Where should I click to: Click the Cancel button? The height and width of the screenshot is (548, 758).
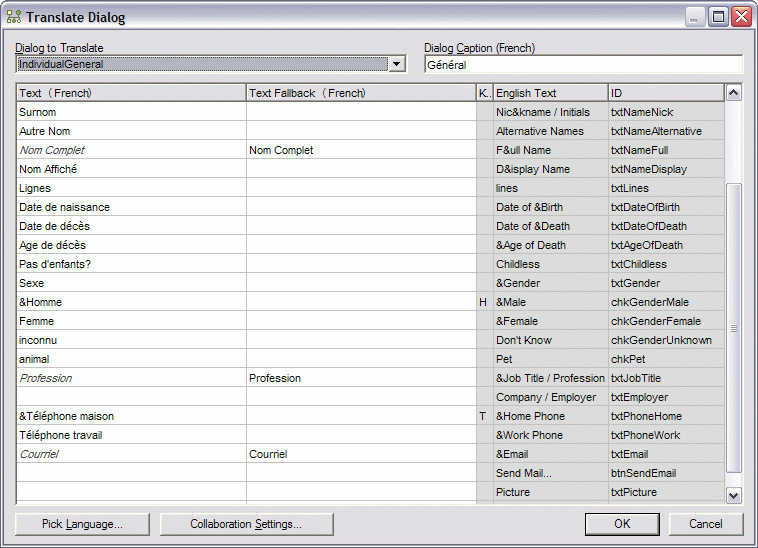(x=706, y=524)
